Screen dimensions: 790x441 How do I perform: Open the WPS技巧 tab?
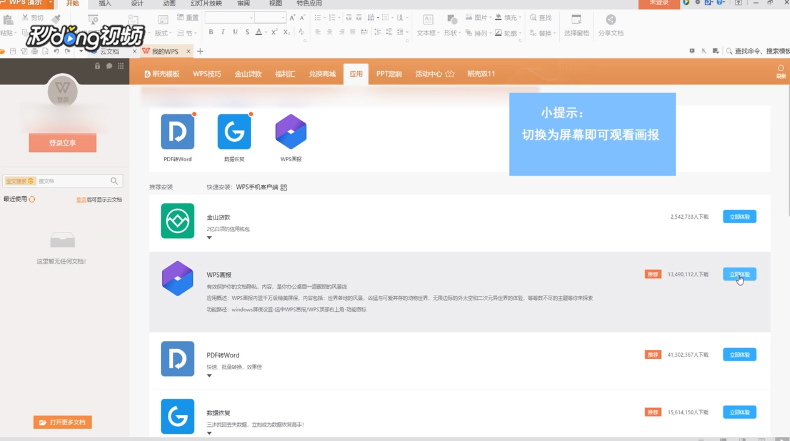[x=207, y=74]
